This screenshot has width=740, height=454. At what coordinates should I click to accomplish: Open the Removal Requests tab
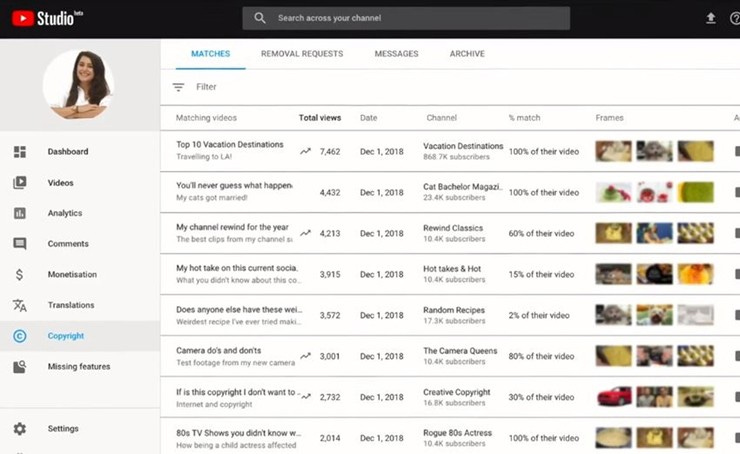coord(302,54)
